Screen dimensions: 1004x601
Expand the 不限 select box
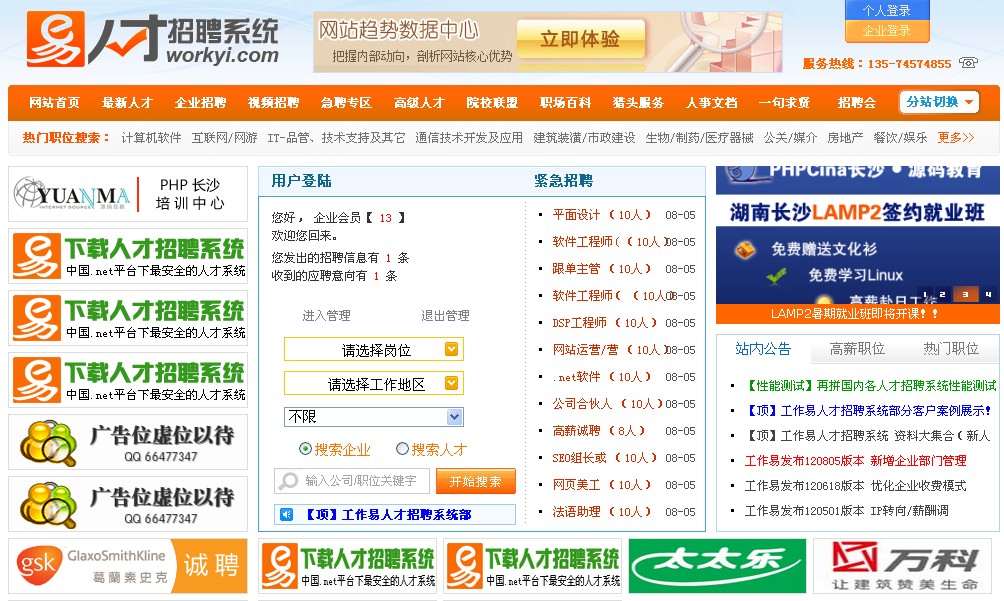tap(373, 417)
